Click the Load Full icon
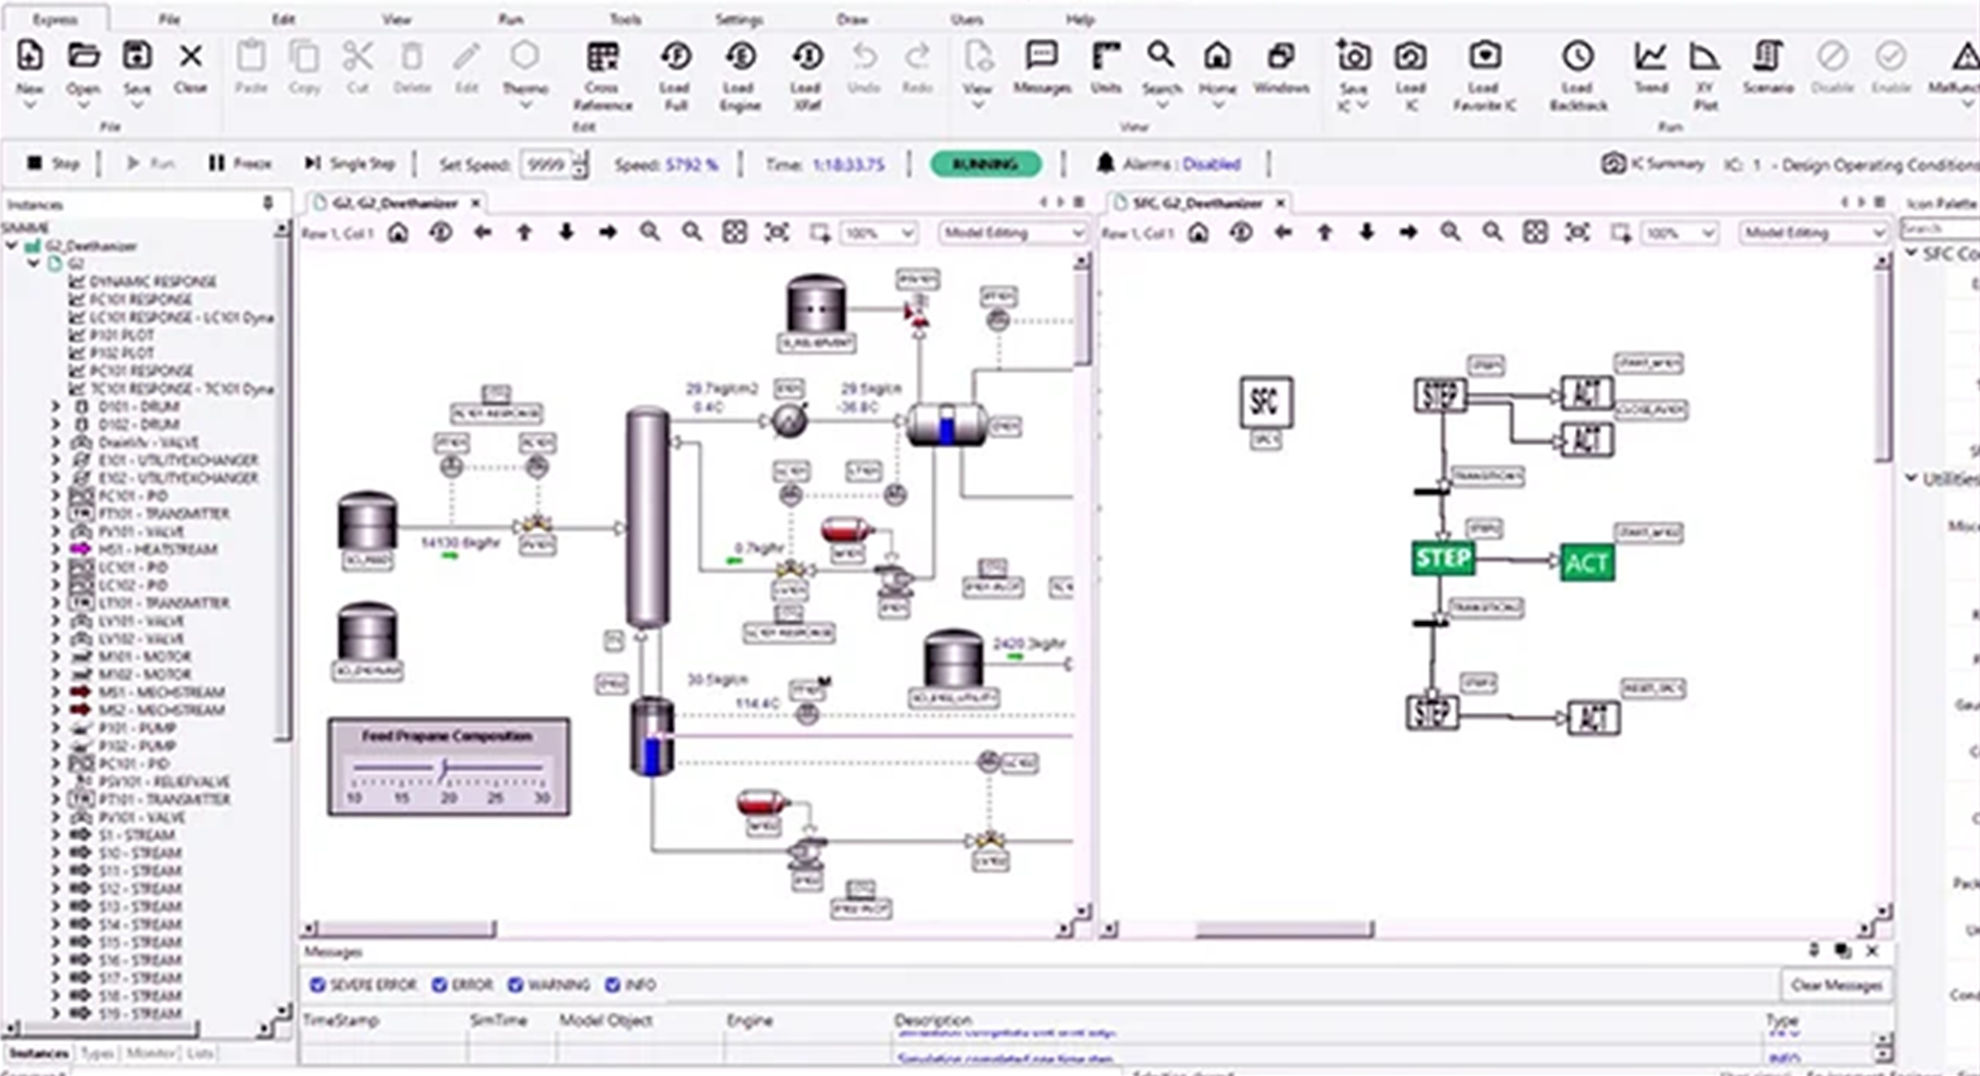1980x1076 pixels. tap(676, 57)
